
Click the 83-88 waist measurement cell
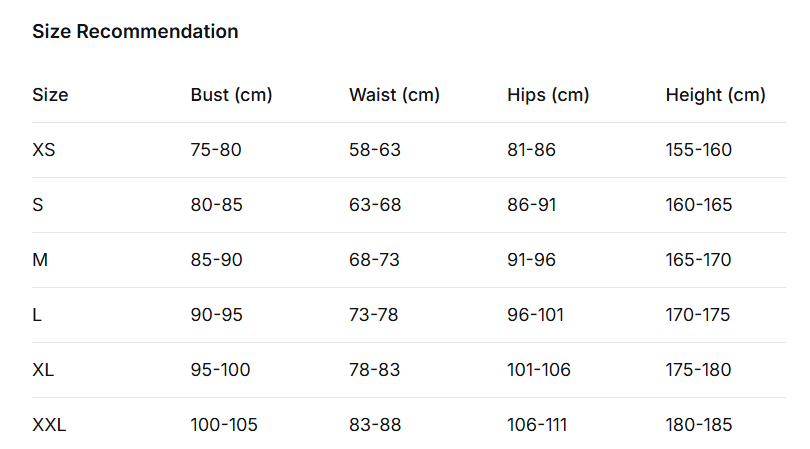[374, 425]
